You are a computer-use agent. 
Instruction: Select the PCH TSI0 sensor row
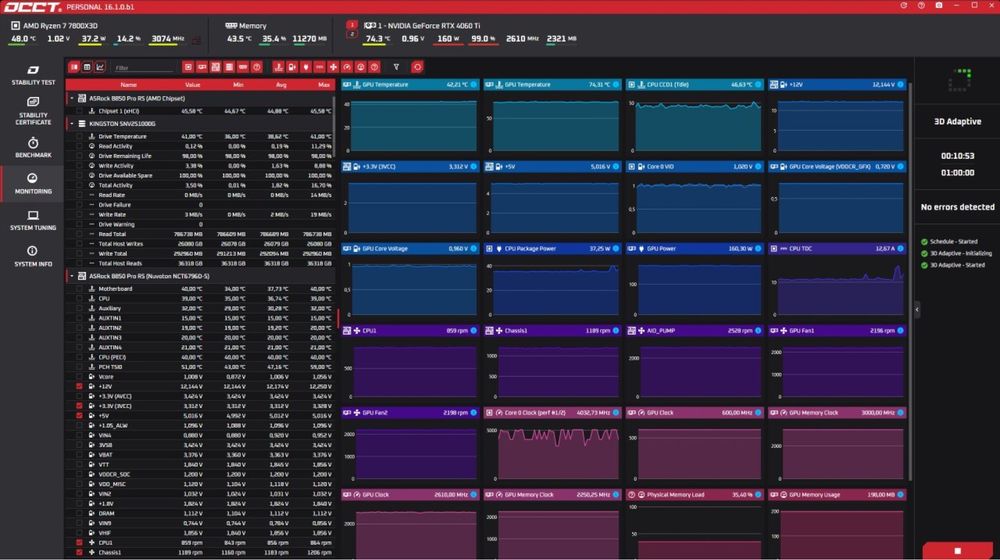(x=200, y=367)
